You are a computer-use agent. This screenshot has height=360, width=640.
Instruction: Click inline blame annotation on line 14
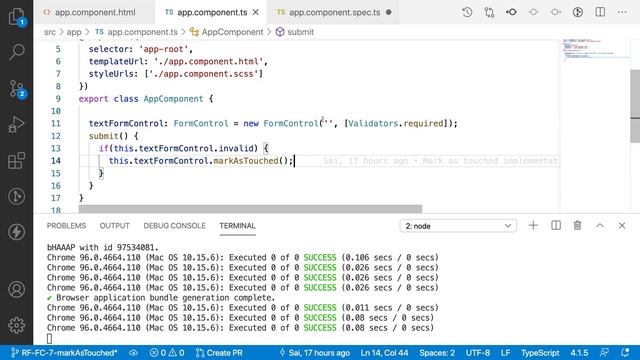[441, 161]
